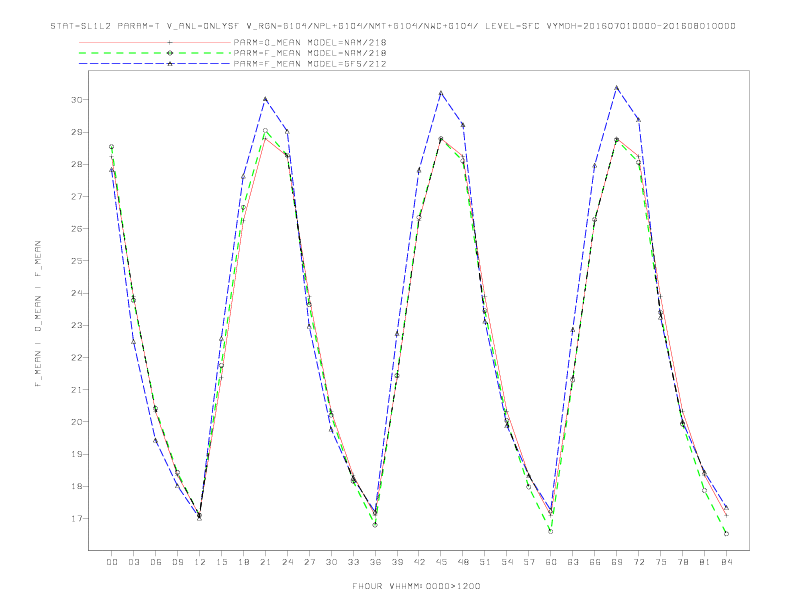792x612 pixels.
Task: Click y-axis tick label 23
Action: (x=77, y=325)
